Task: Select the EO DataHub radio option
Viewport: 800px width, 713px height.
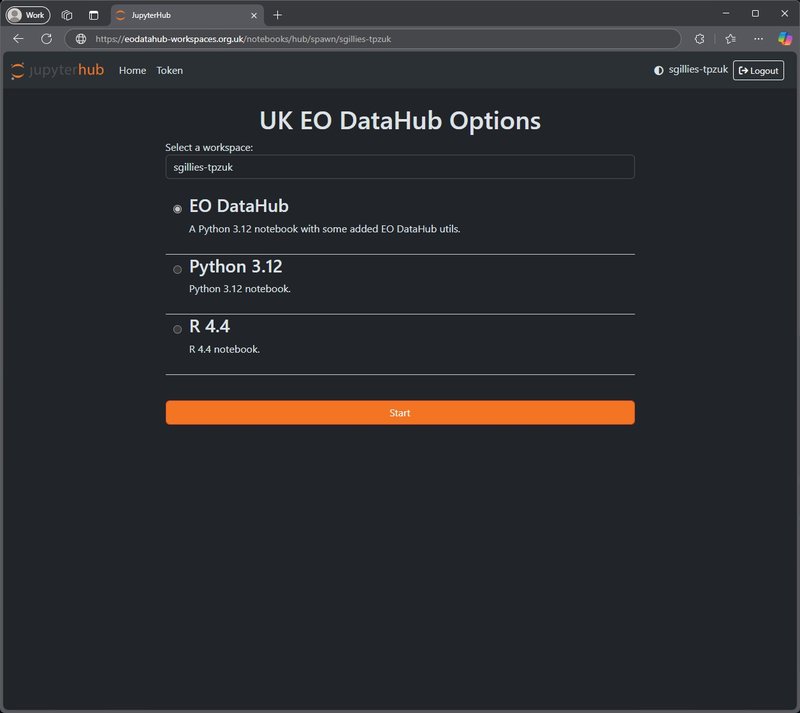Action: point(178,209)
